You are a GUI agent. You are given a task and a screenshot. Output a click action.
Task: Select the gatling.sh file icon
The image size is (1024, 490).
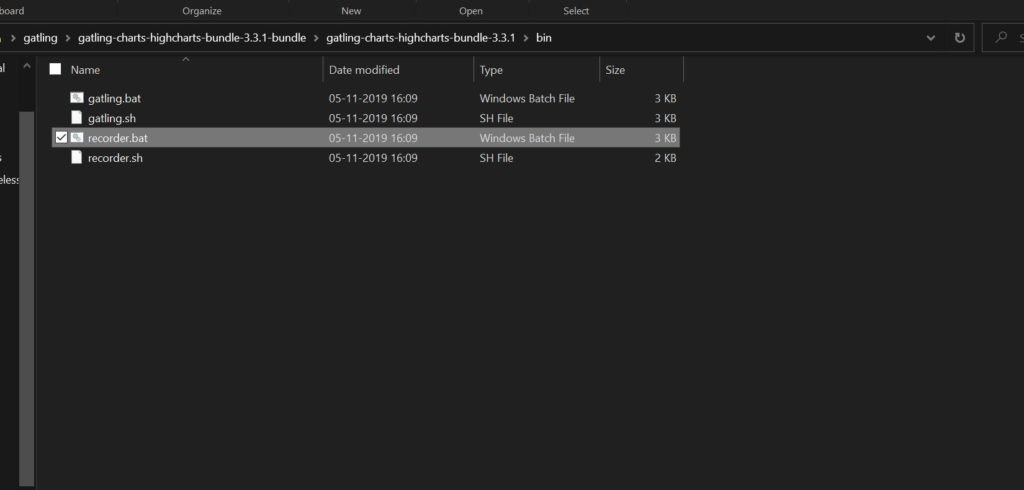pos(76,118)
